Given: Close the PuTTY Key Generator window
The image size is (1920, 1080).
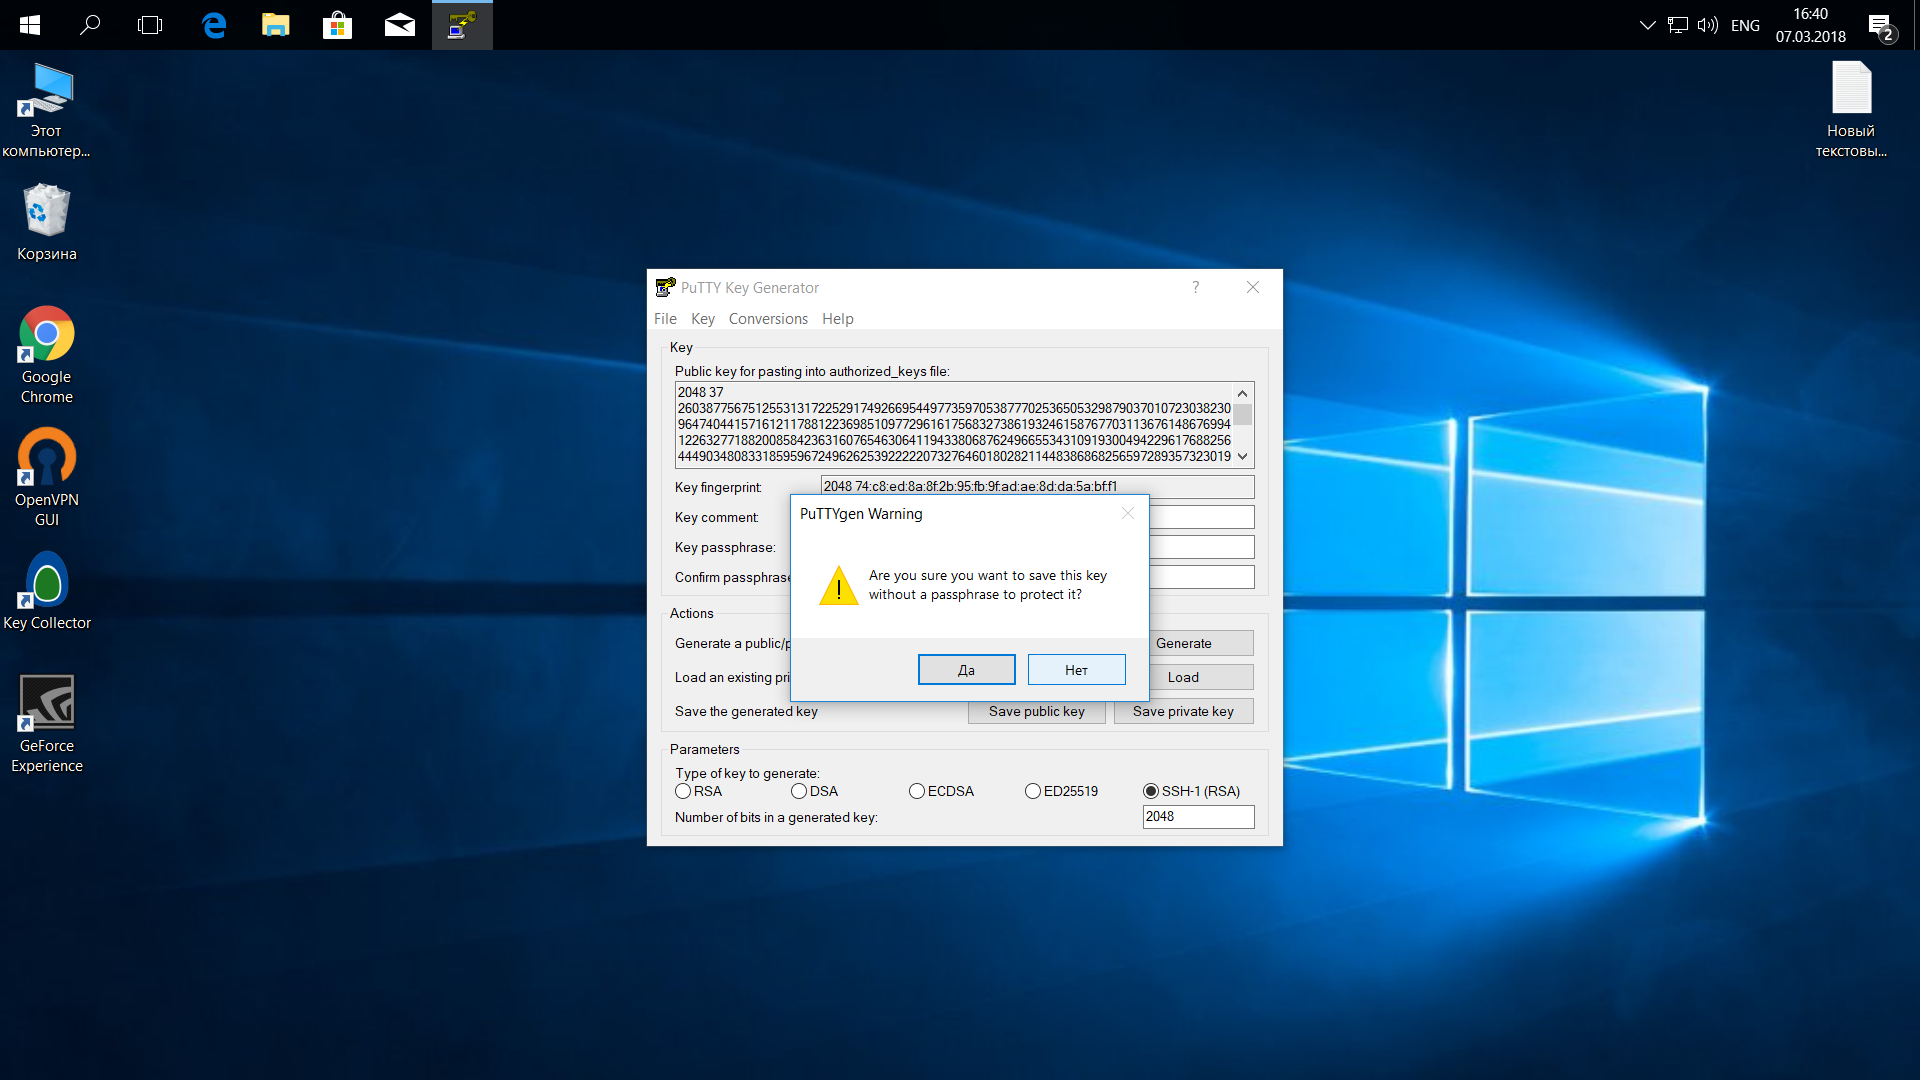Looking at the screenshot, I should [1252, 287].
